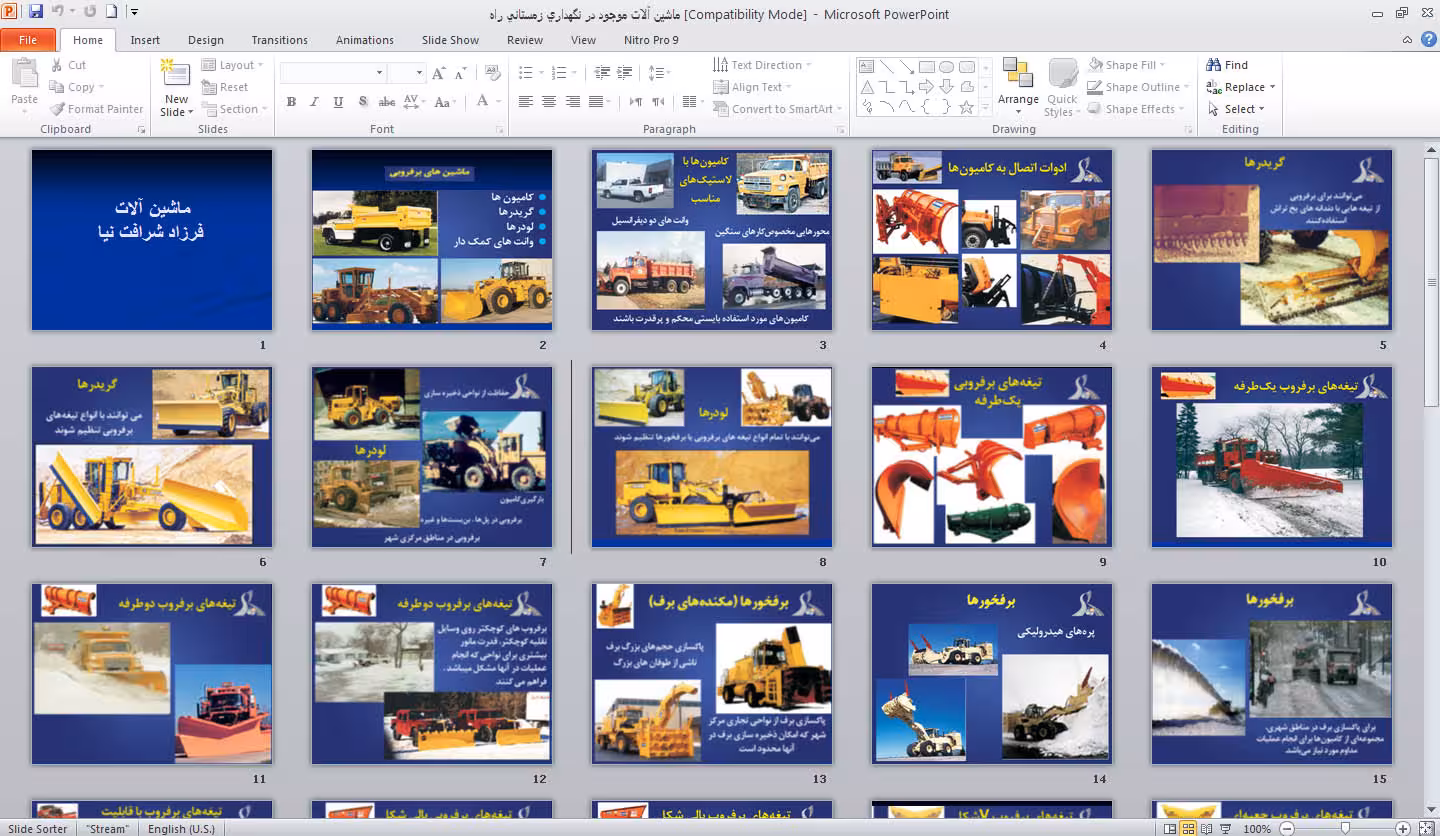Click the Increase List Level icon
This screenshot has width=1440, height=836.
tap(625, 73)
